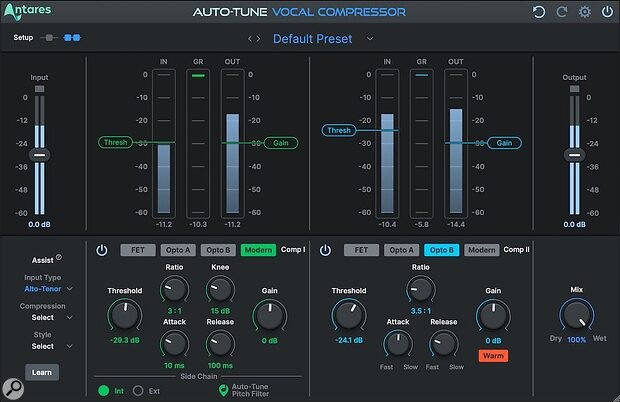This screenshot has width=620, height=402.
Task: Click the Comp I Knee knob
Action: tap(220, 290)
